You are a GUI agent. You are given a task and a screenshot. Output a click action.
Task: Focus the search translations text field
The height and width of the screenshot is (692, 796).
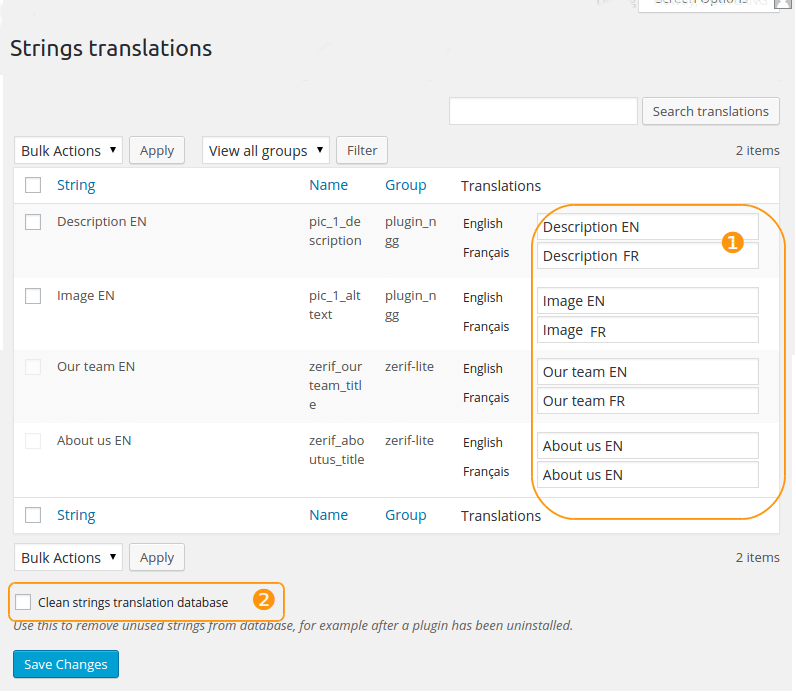[x=543, y=111]
